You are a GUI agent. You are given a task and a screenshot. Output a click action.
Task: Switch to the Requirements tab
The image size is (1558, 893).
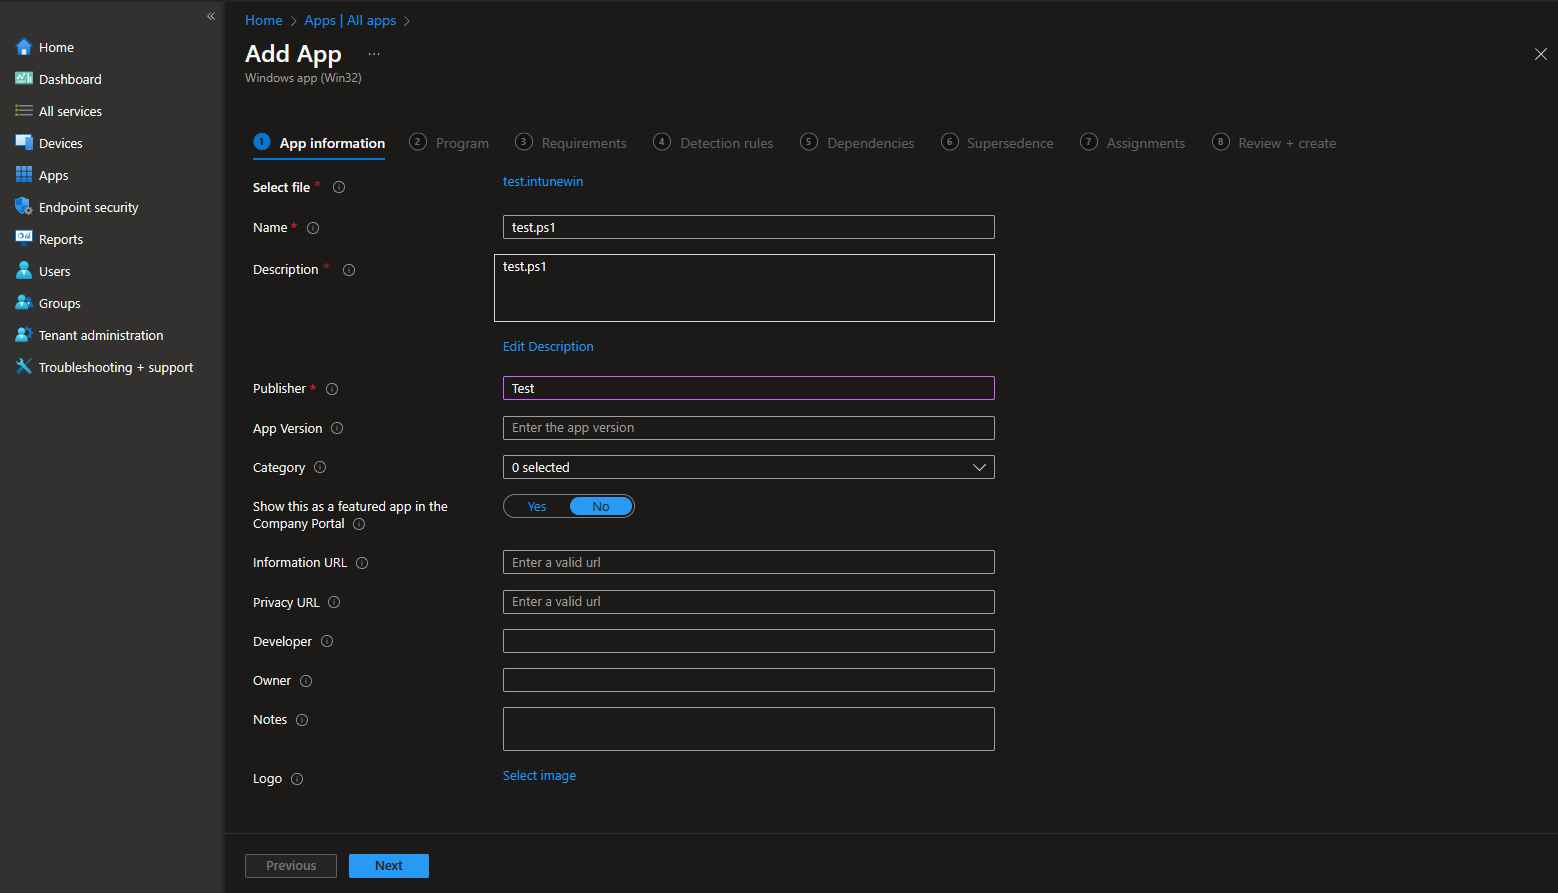(x=571, y=143)
